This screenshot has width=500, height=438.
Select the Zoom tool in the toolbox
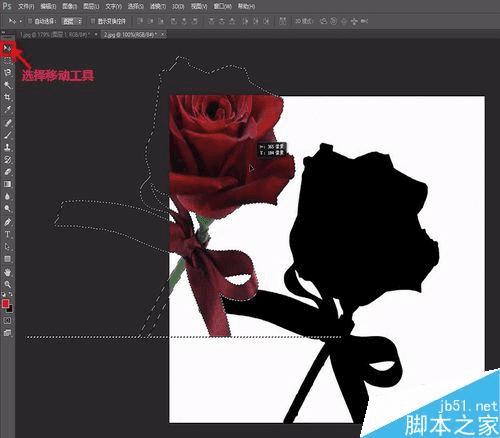tap(7, 284)
